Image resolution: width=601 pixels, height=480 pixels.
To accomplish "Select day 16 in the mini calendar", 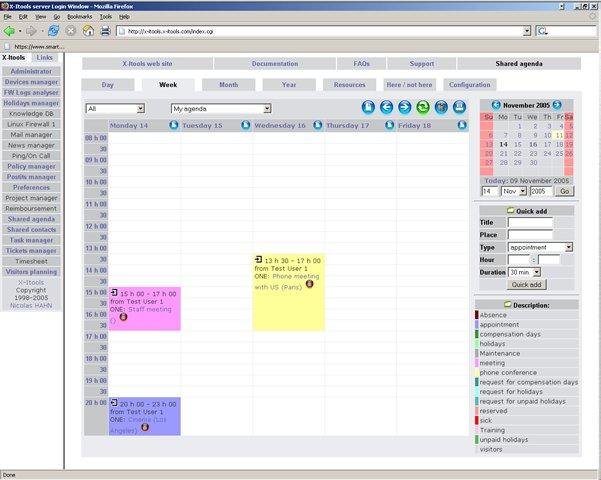I will 533,145.
